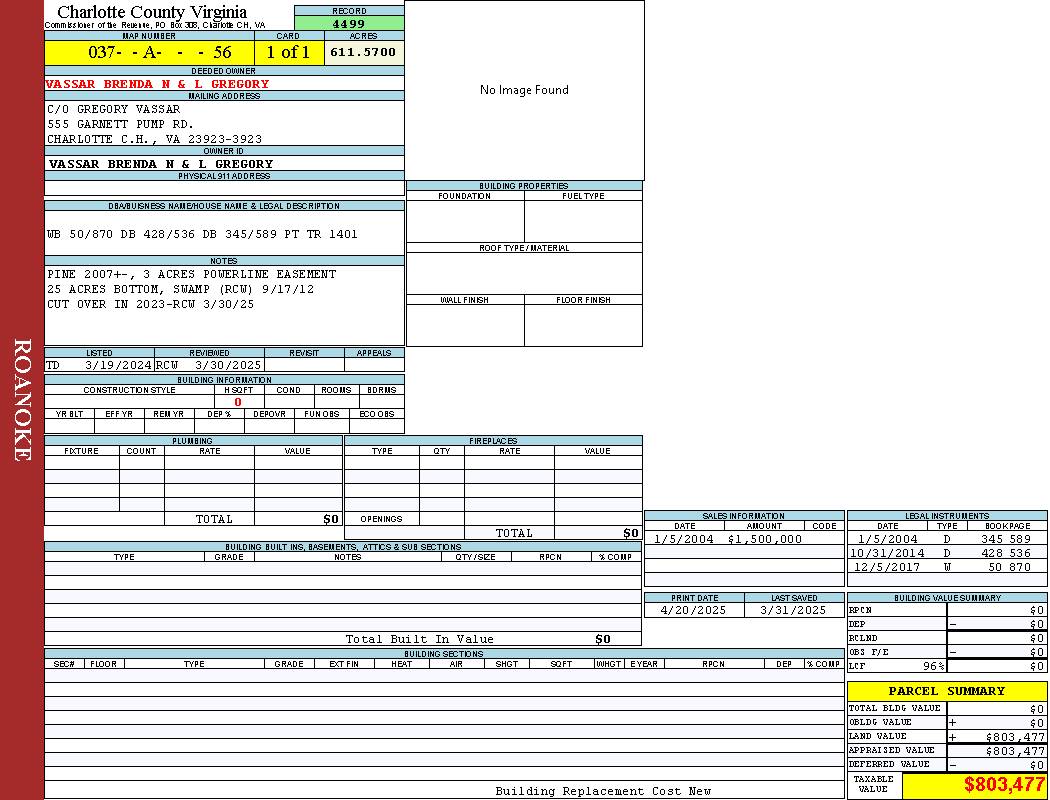Click the red deeded owner name
The width and height of the screenshot is (1050, 800).
coord(158,84)
